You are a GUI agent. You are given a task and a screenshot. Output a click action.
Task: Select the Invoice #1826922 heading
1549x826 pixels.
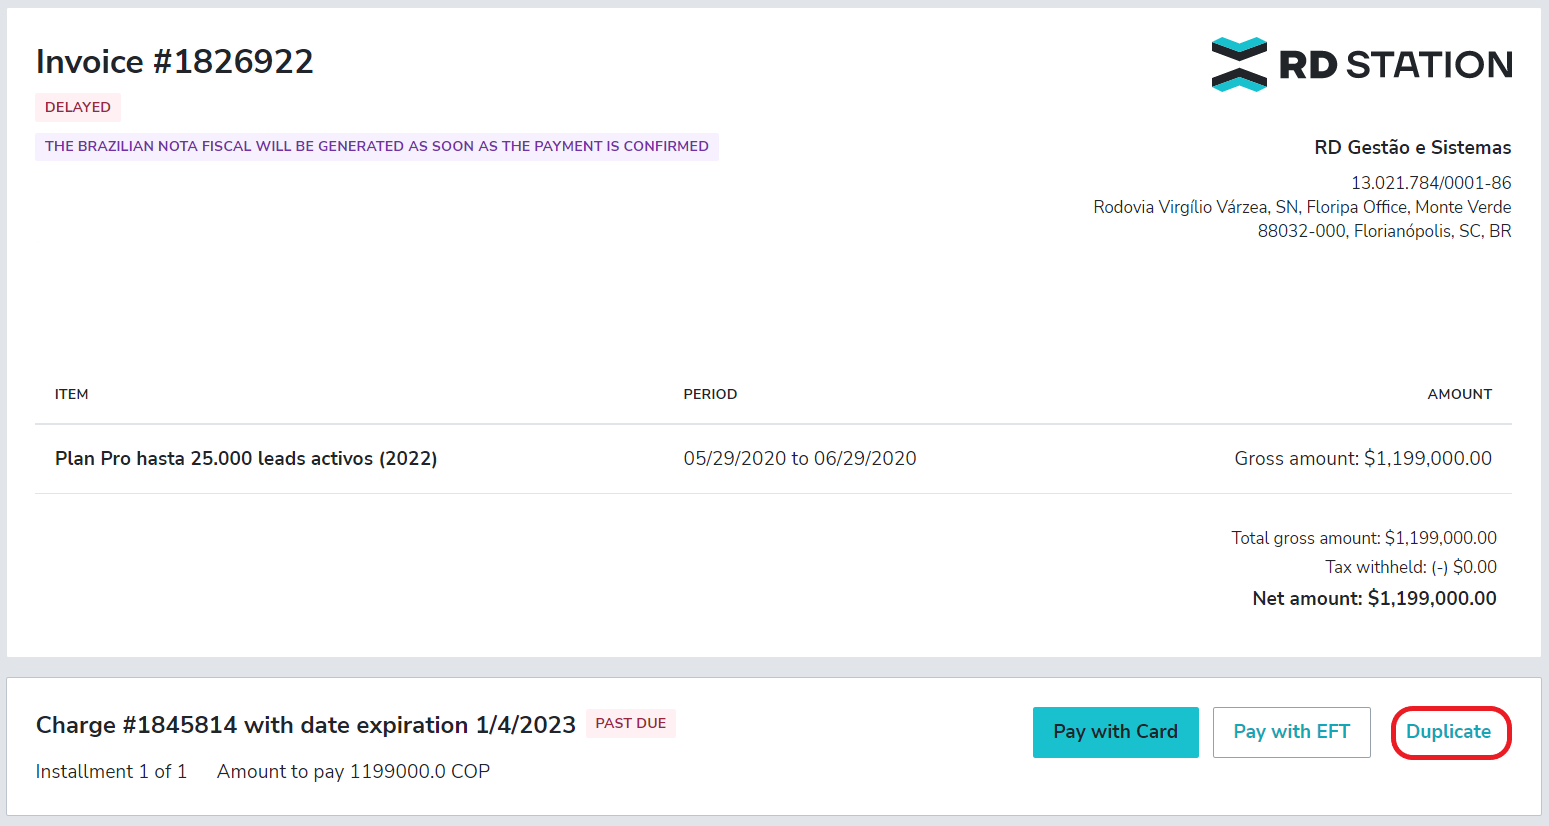(174, 61)
